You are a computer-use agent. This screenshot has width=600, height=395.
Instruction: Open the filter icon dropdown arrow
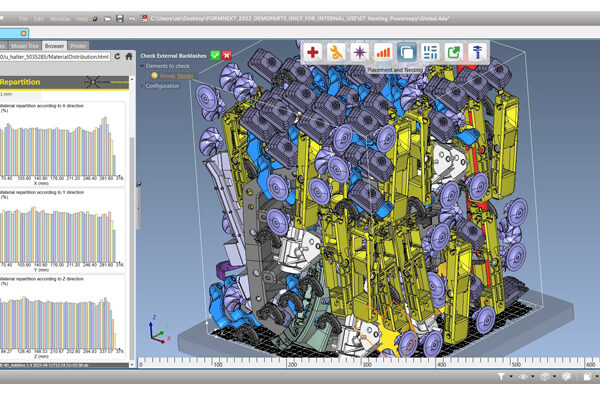click(x=511, y=377)
